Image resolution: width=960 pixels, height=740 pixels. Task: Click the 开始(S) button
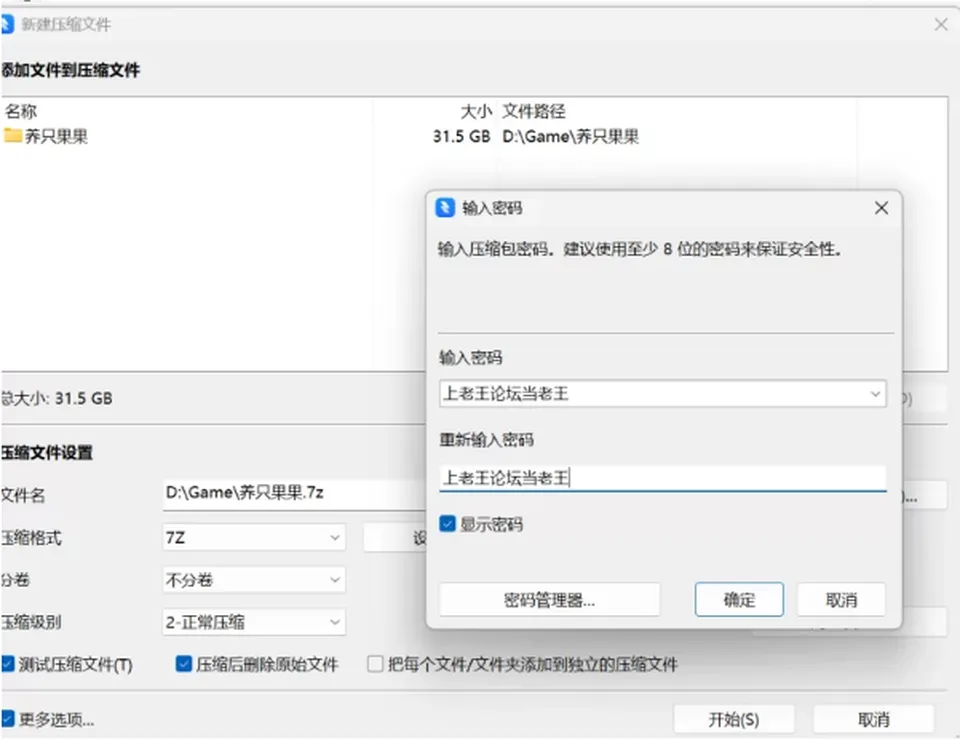[733, 719]
